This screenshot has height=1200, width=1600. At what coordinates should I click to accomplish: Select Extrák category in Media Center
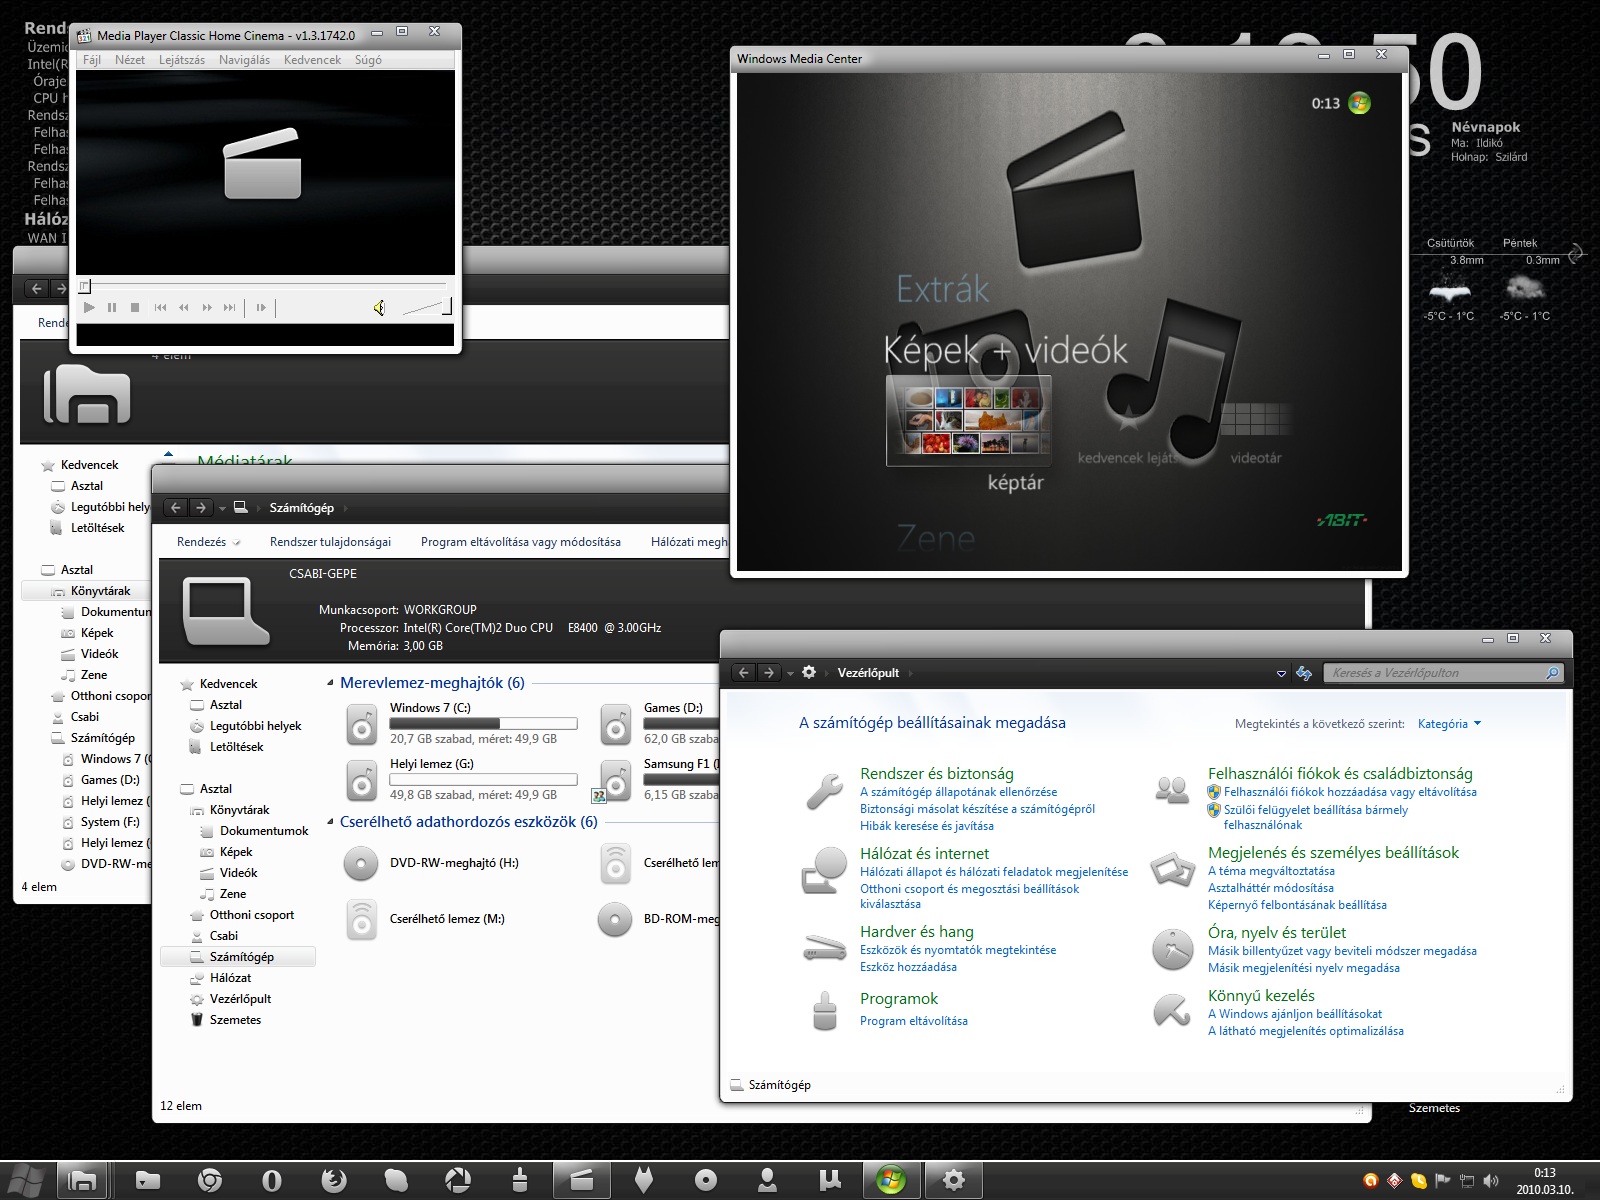(942, 290)
